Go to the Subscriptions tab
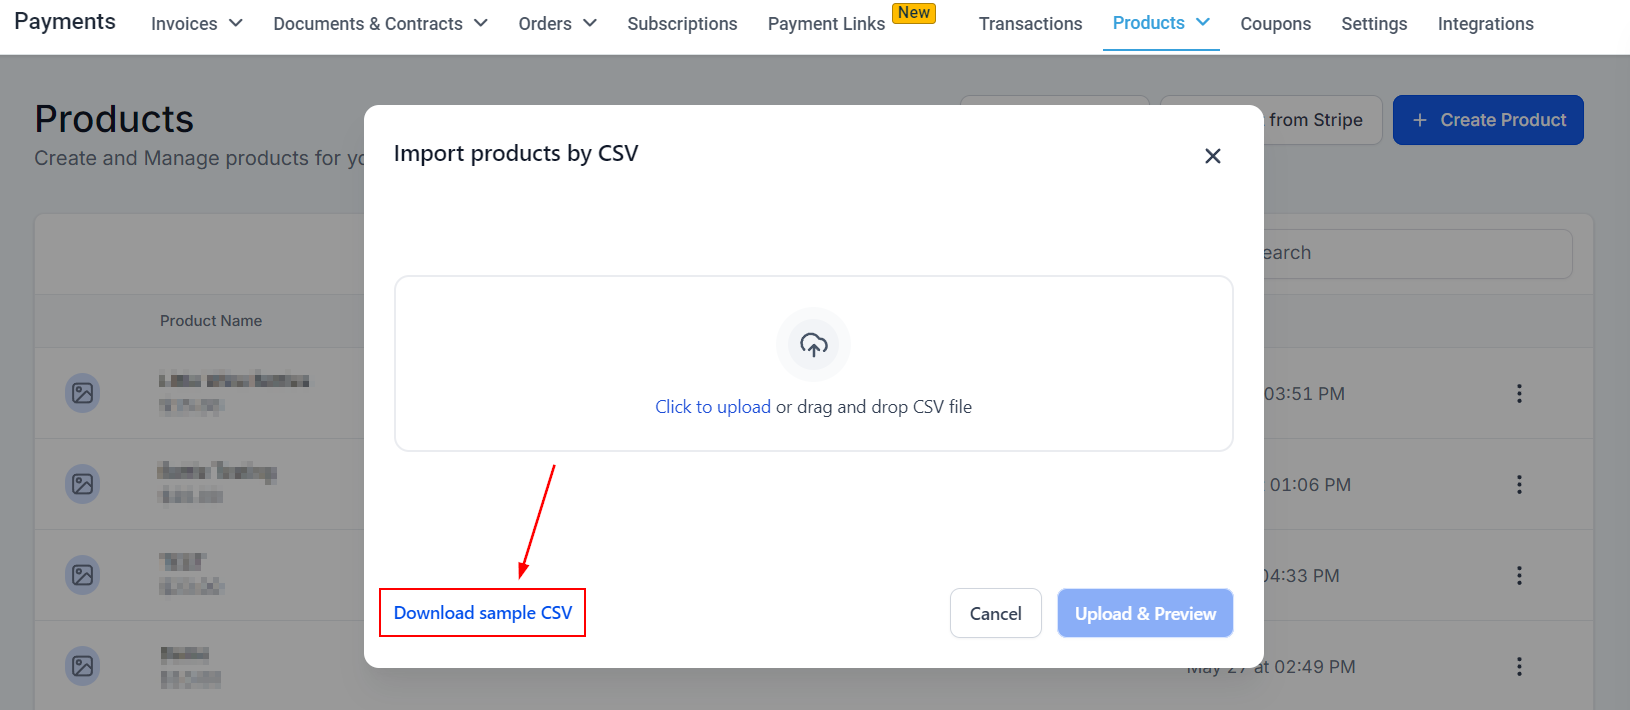 (682, 24)
